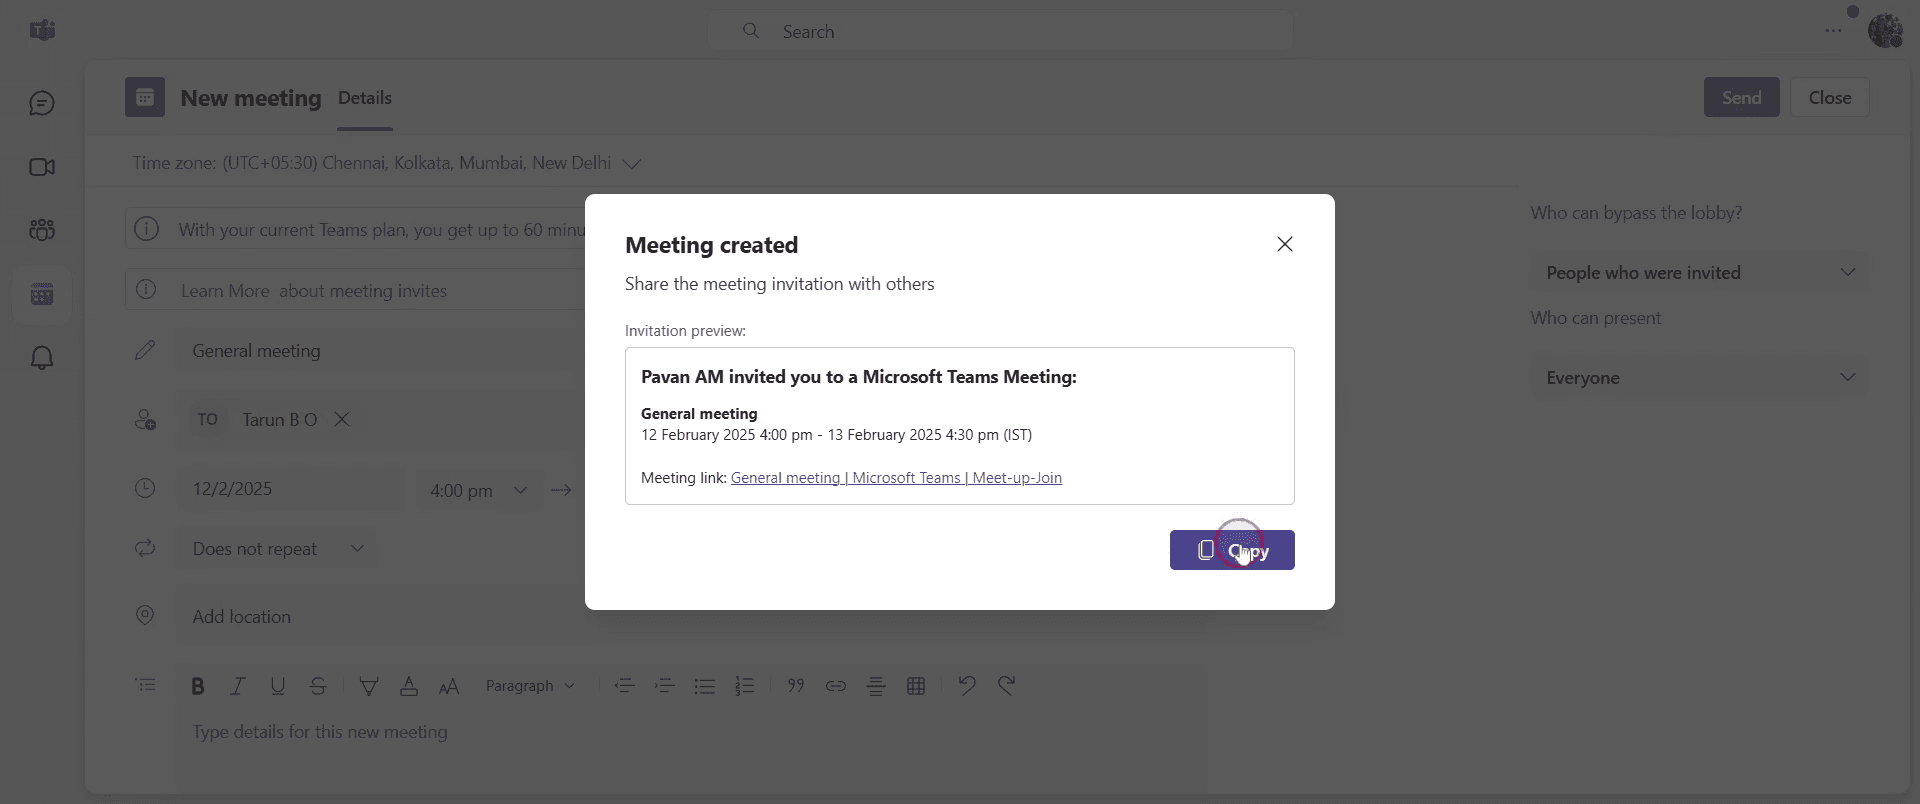Open the Does not repeat dropdown

(x=277, y=549)
